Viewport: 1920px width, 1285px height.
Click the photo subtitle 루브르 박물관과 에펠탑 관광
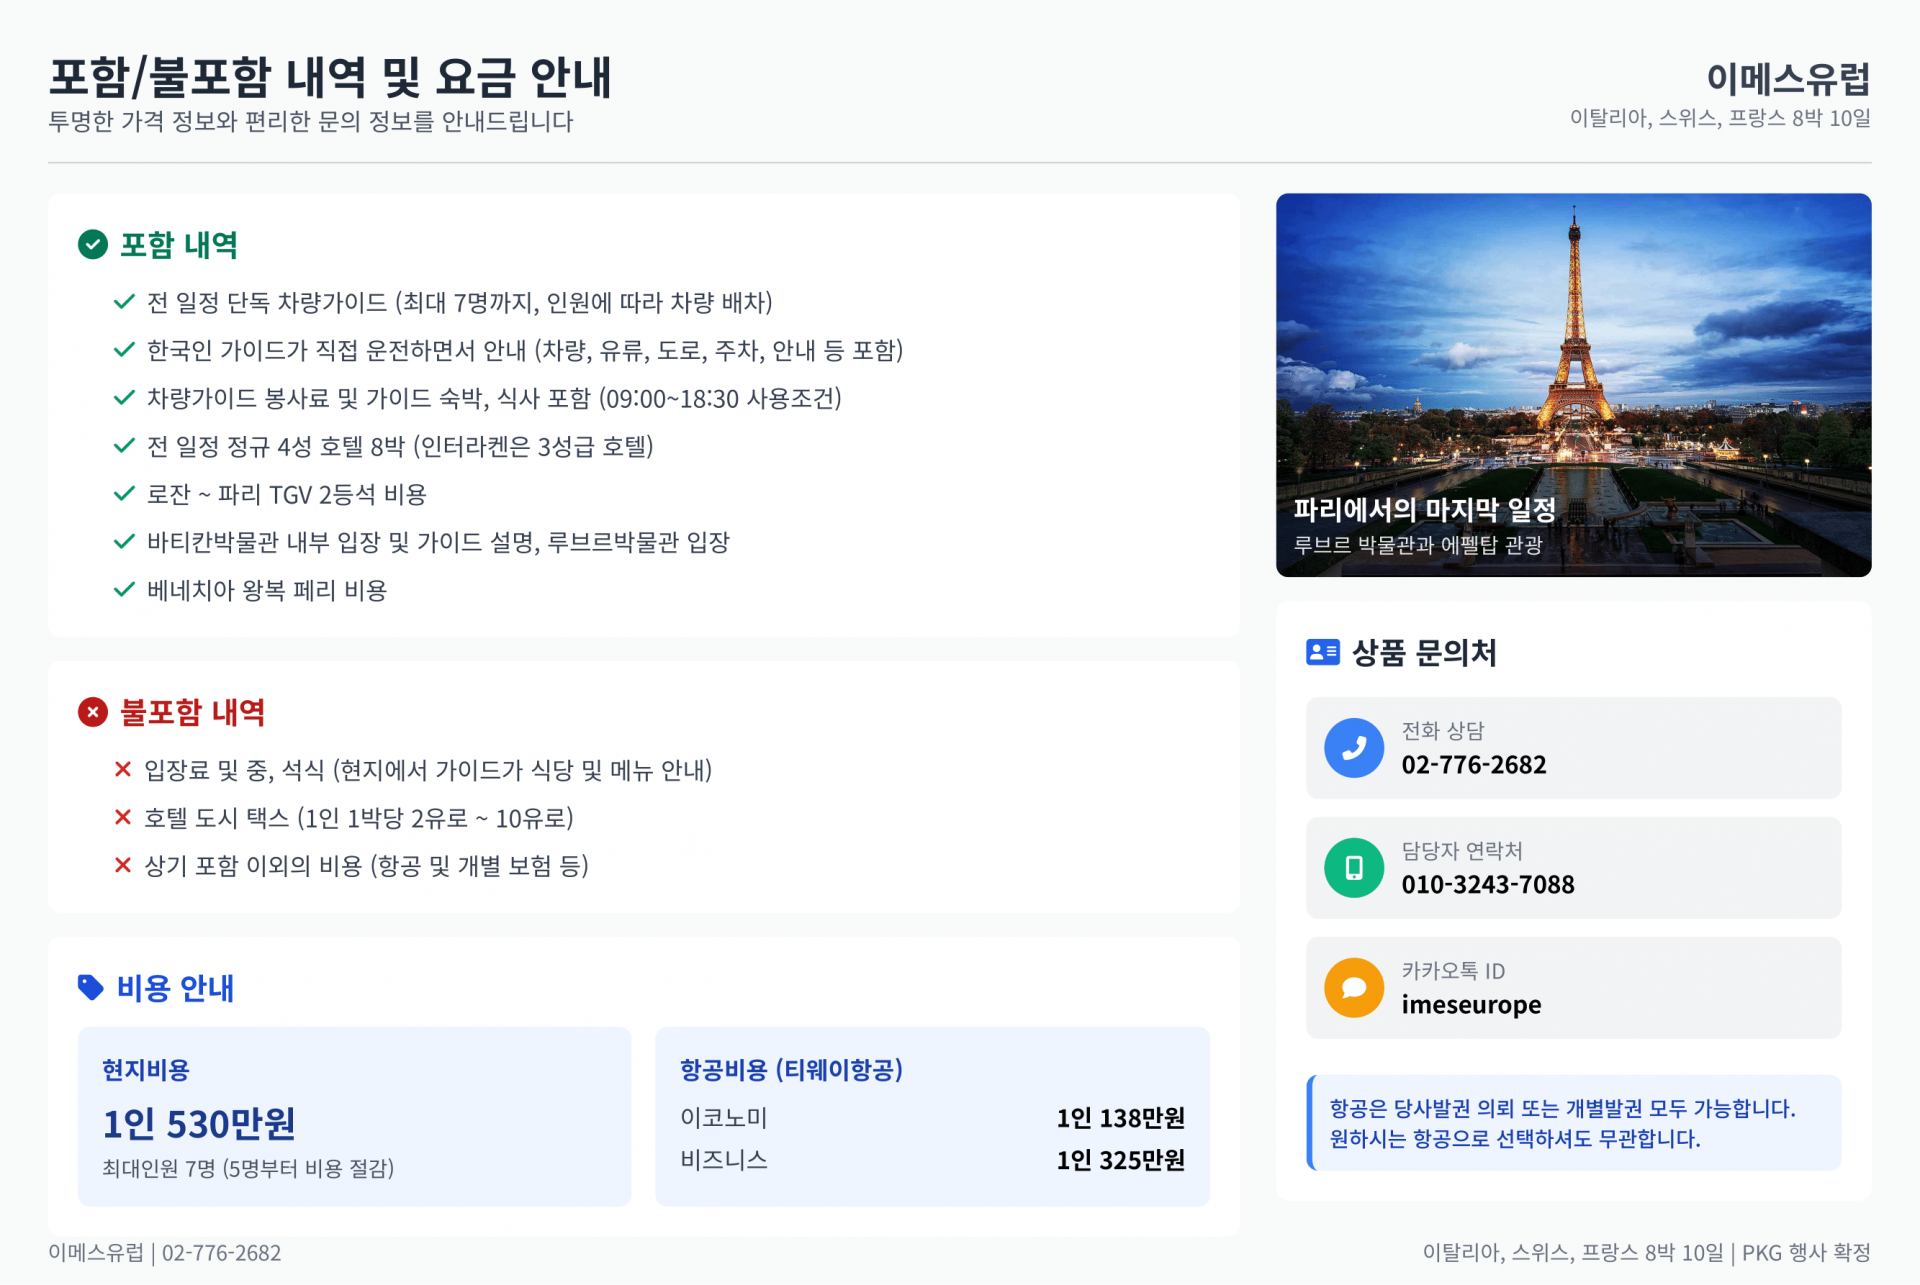pyautogui.click(x=1418, y=545)
